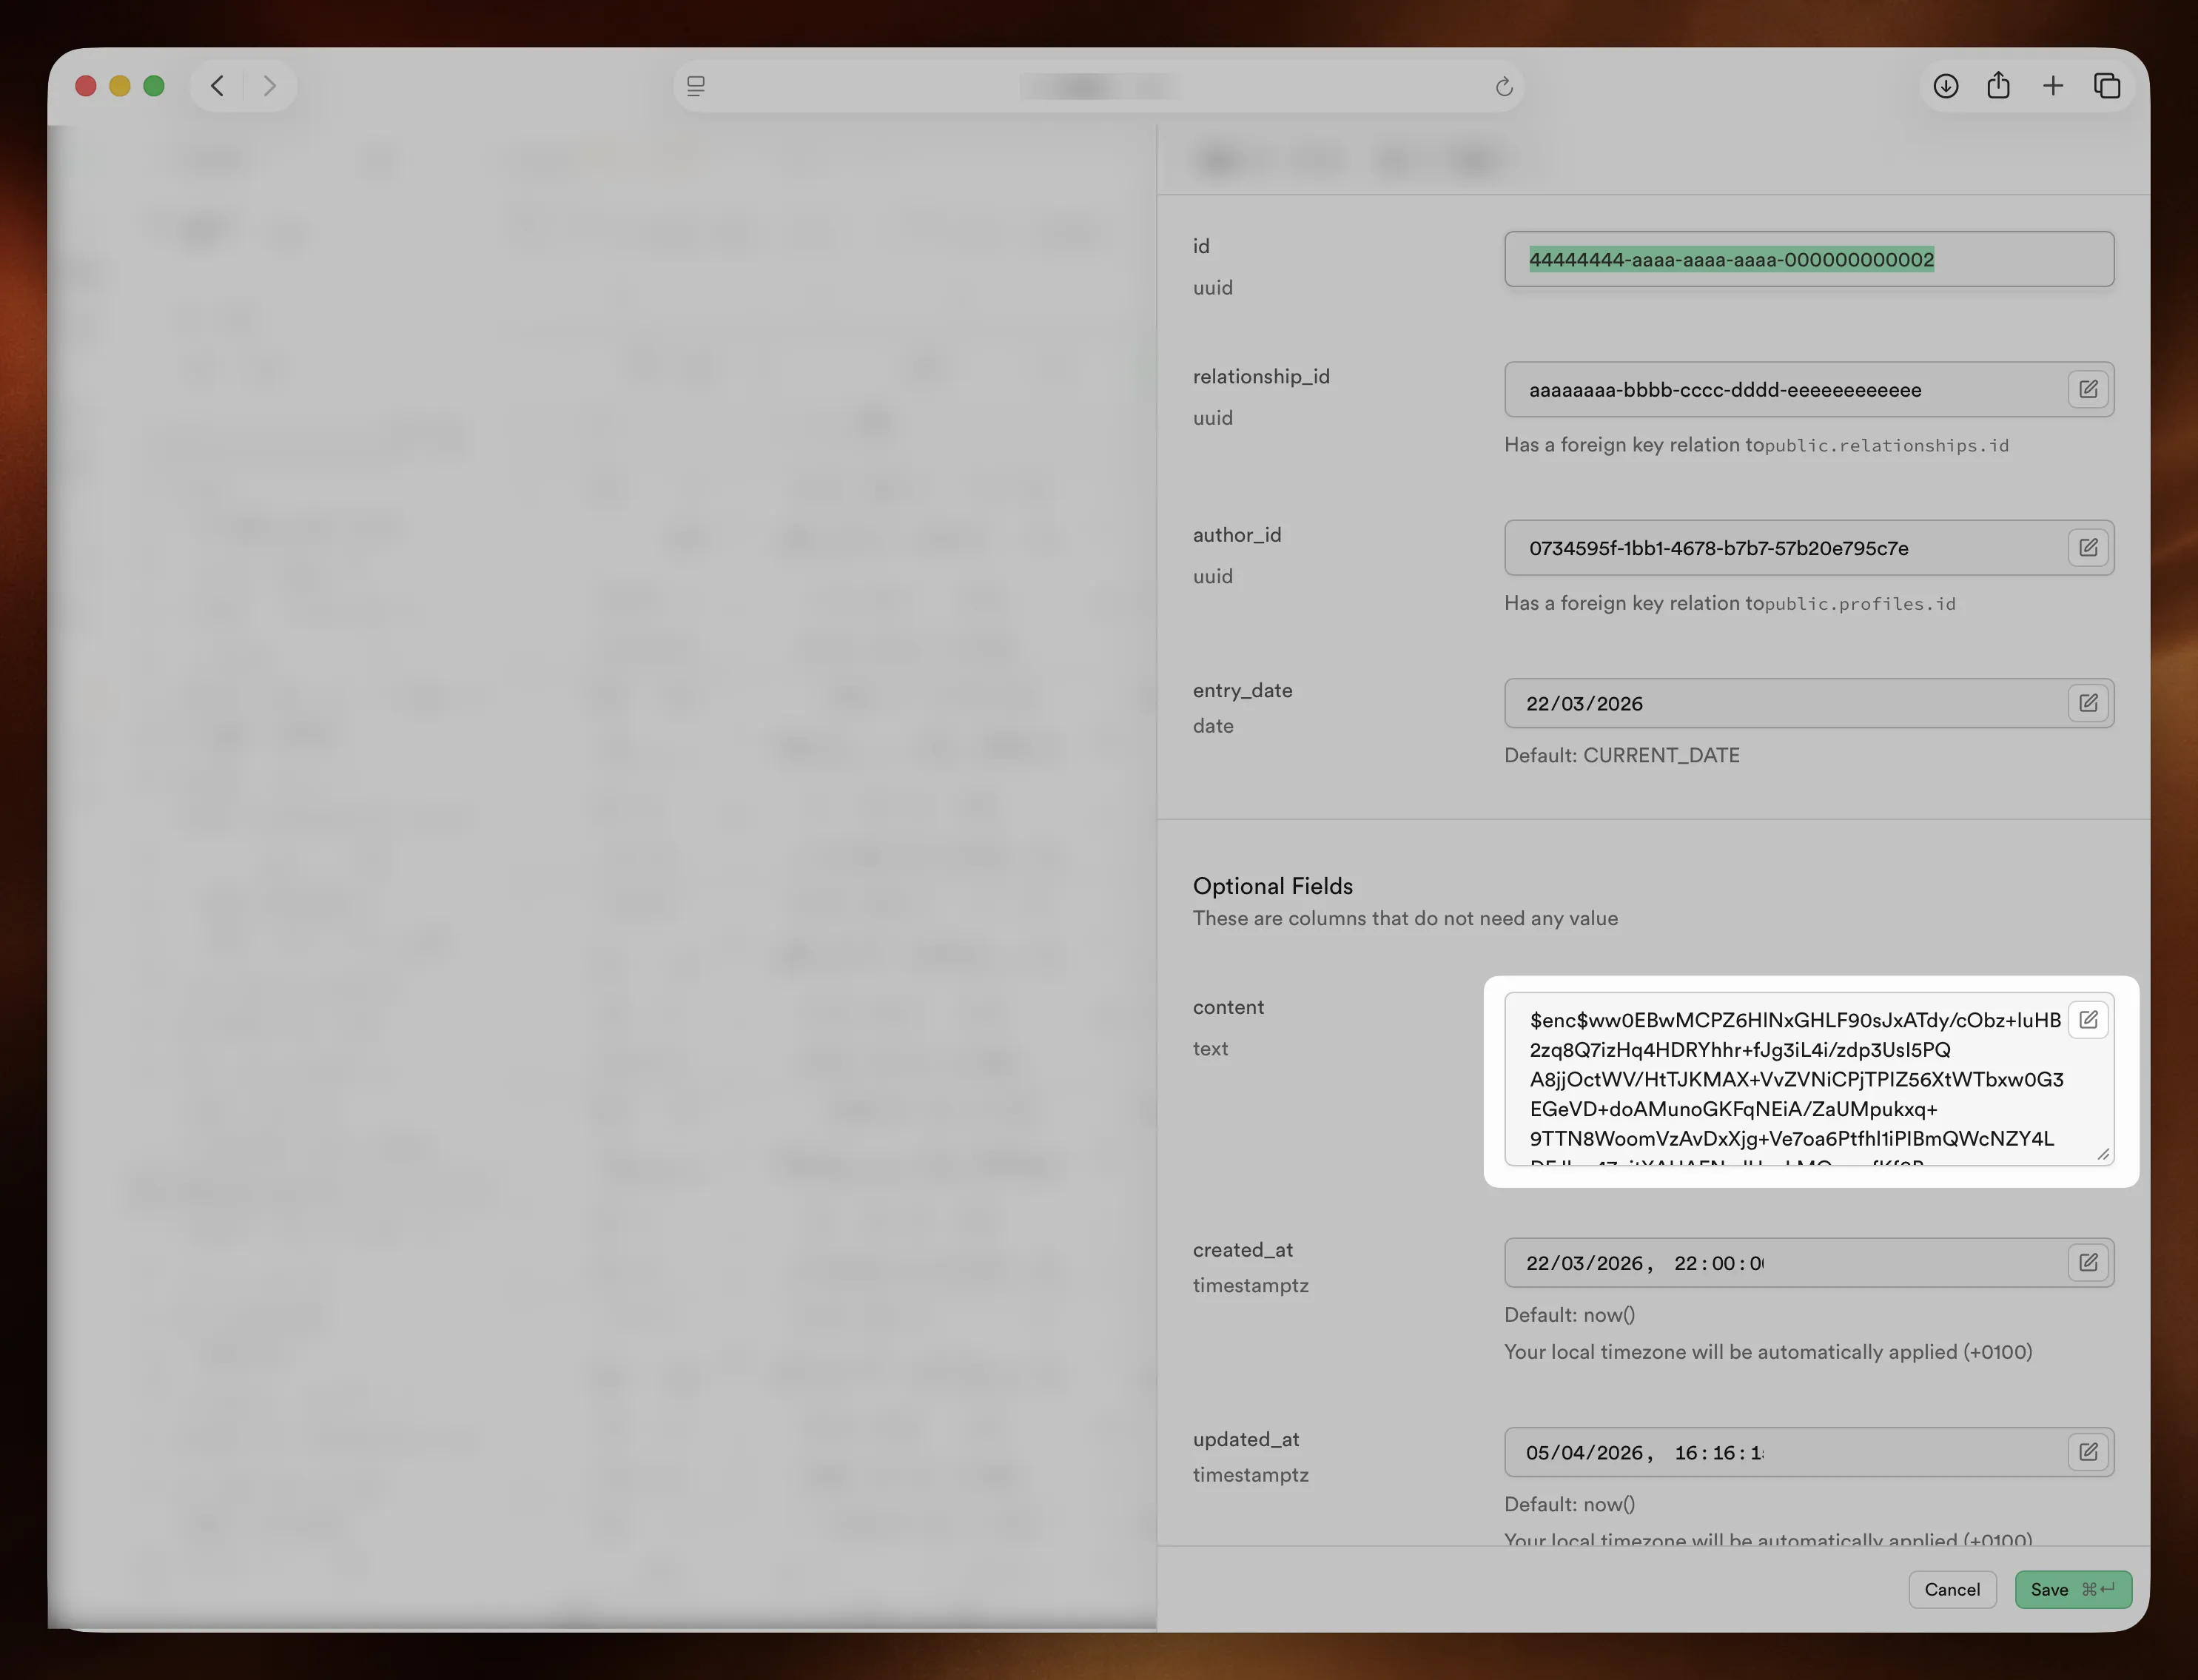The height and width of the screenshot is (1680, 2198).
Task: Click the Safari address bar
Action: [x=1098, y=87]
